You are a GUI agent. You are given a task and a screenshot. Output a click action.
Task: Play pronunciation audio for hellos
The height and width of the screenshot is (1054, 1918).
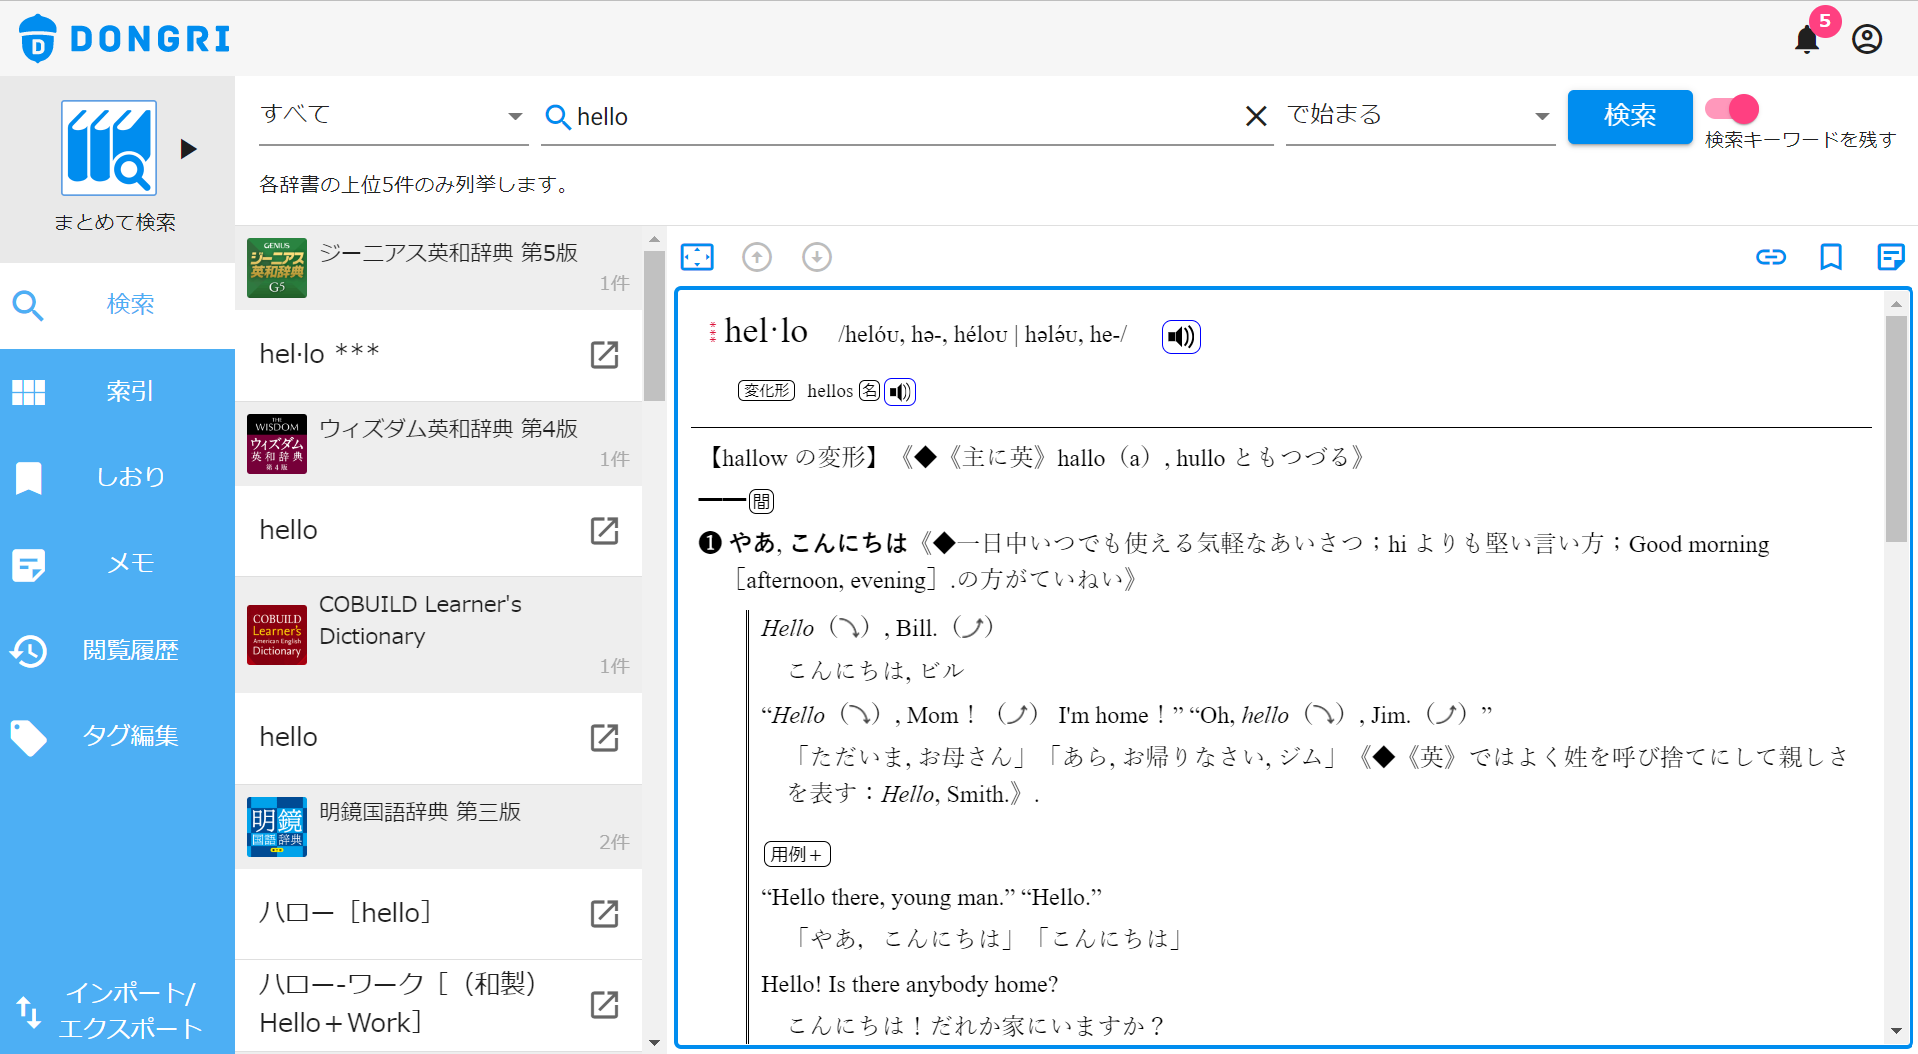click(900, 392)
